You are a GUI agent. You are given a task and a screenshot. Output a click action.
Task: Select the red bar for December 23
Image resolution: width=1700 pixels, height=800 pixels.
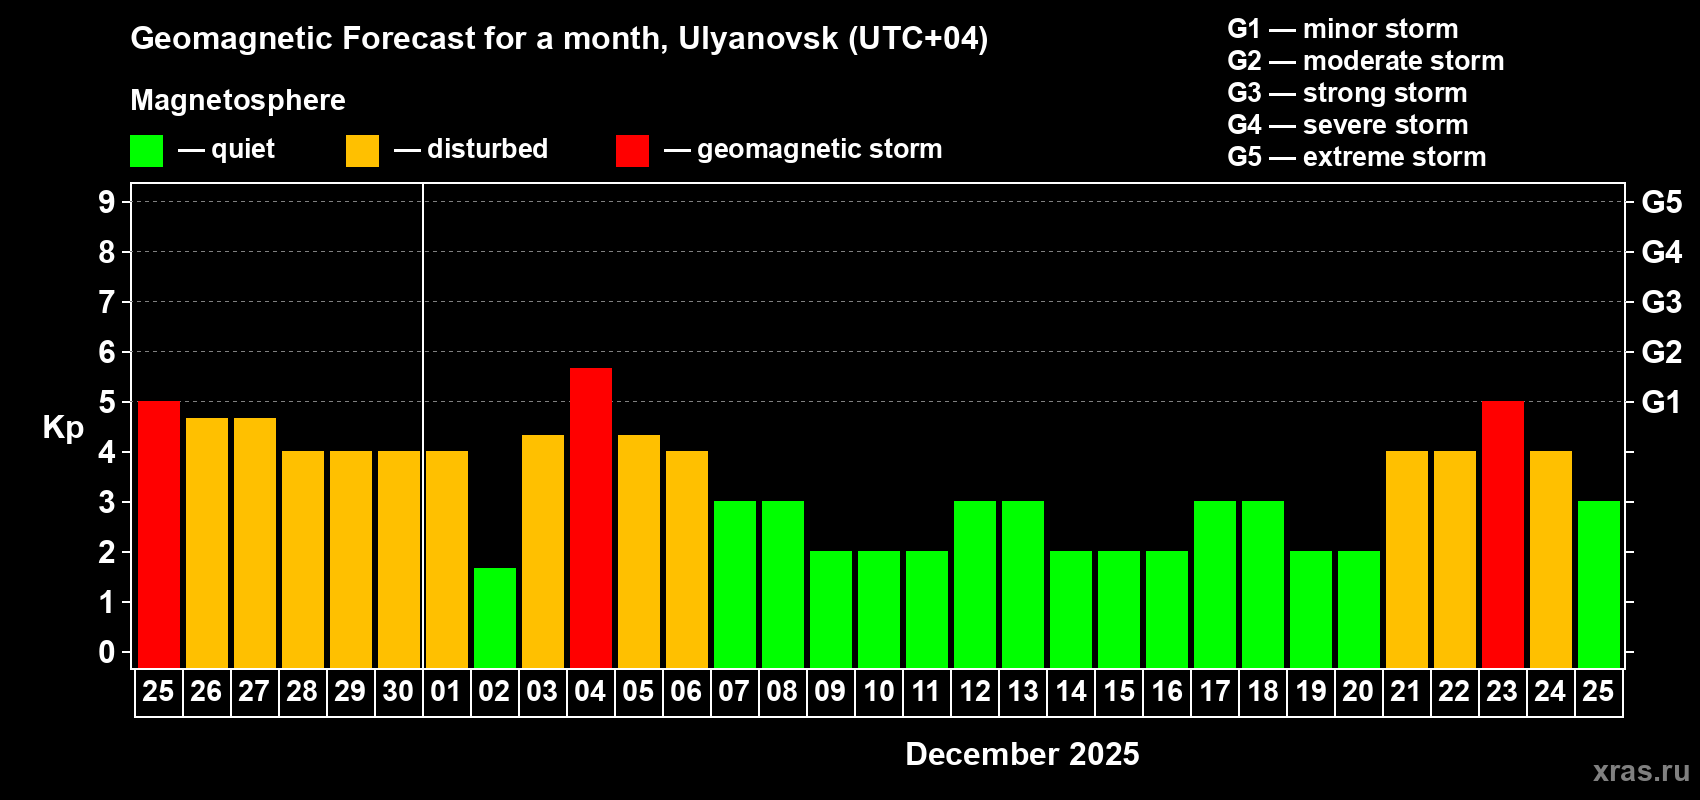(1503, 535)
